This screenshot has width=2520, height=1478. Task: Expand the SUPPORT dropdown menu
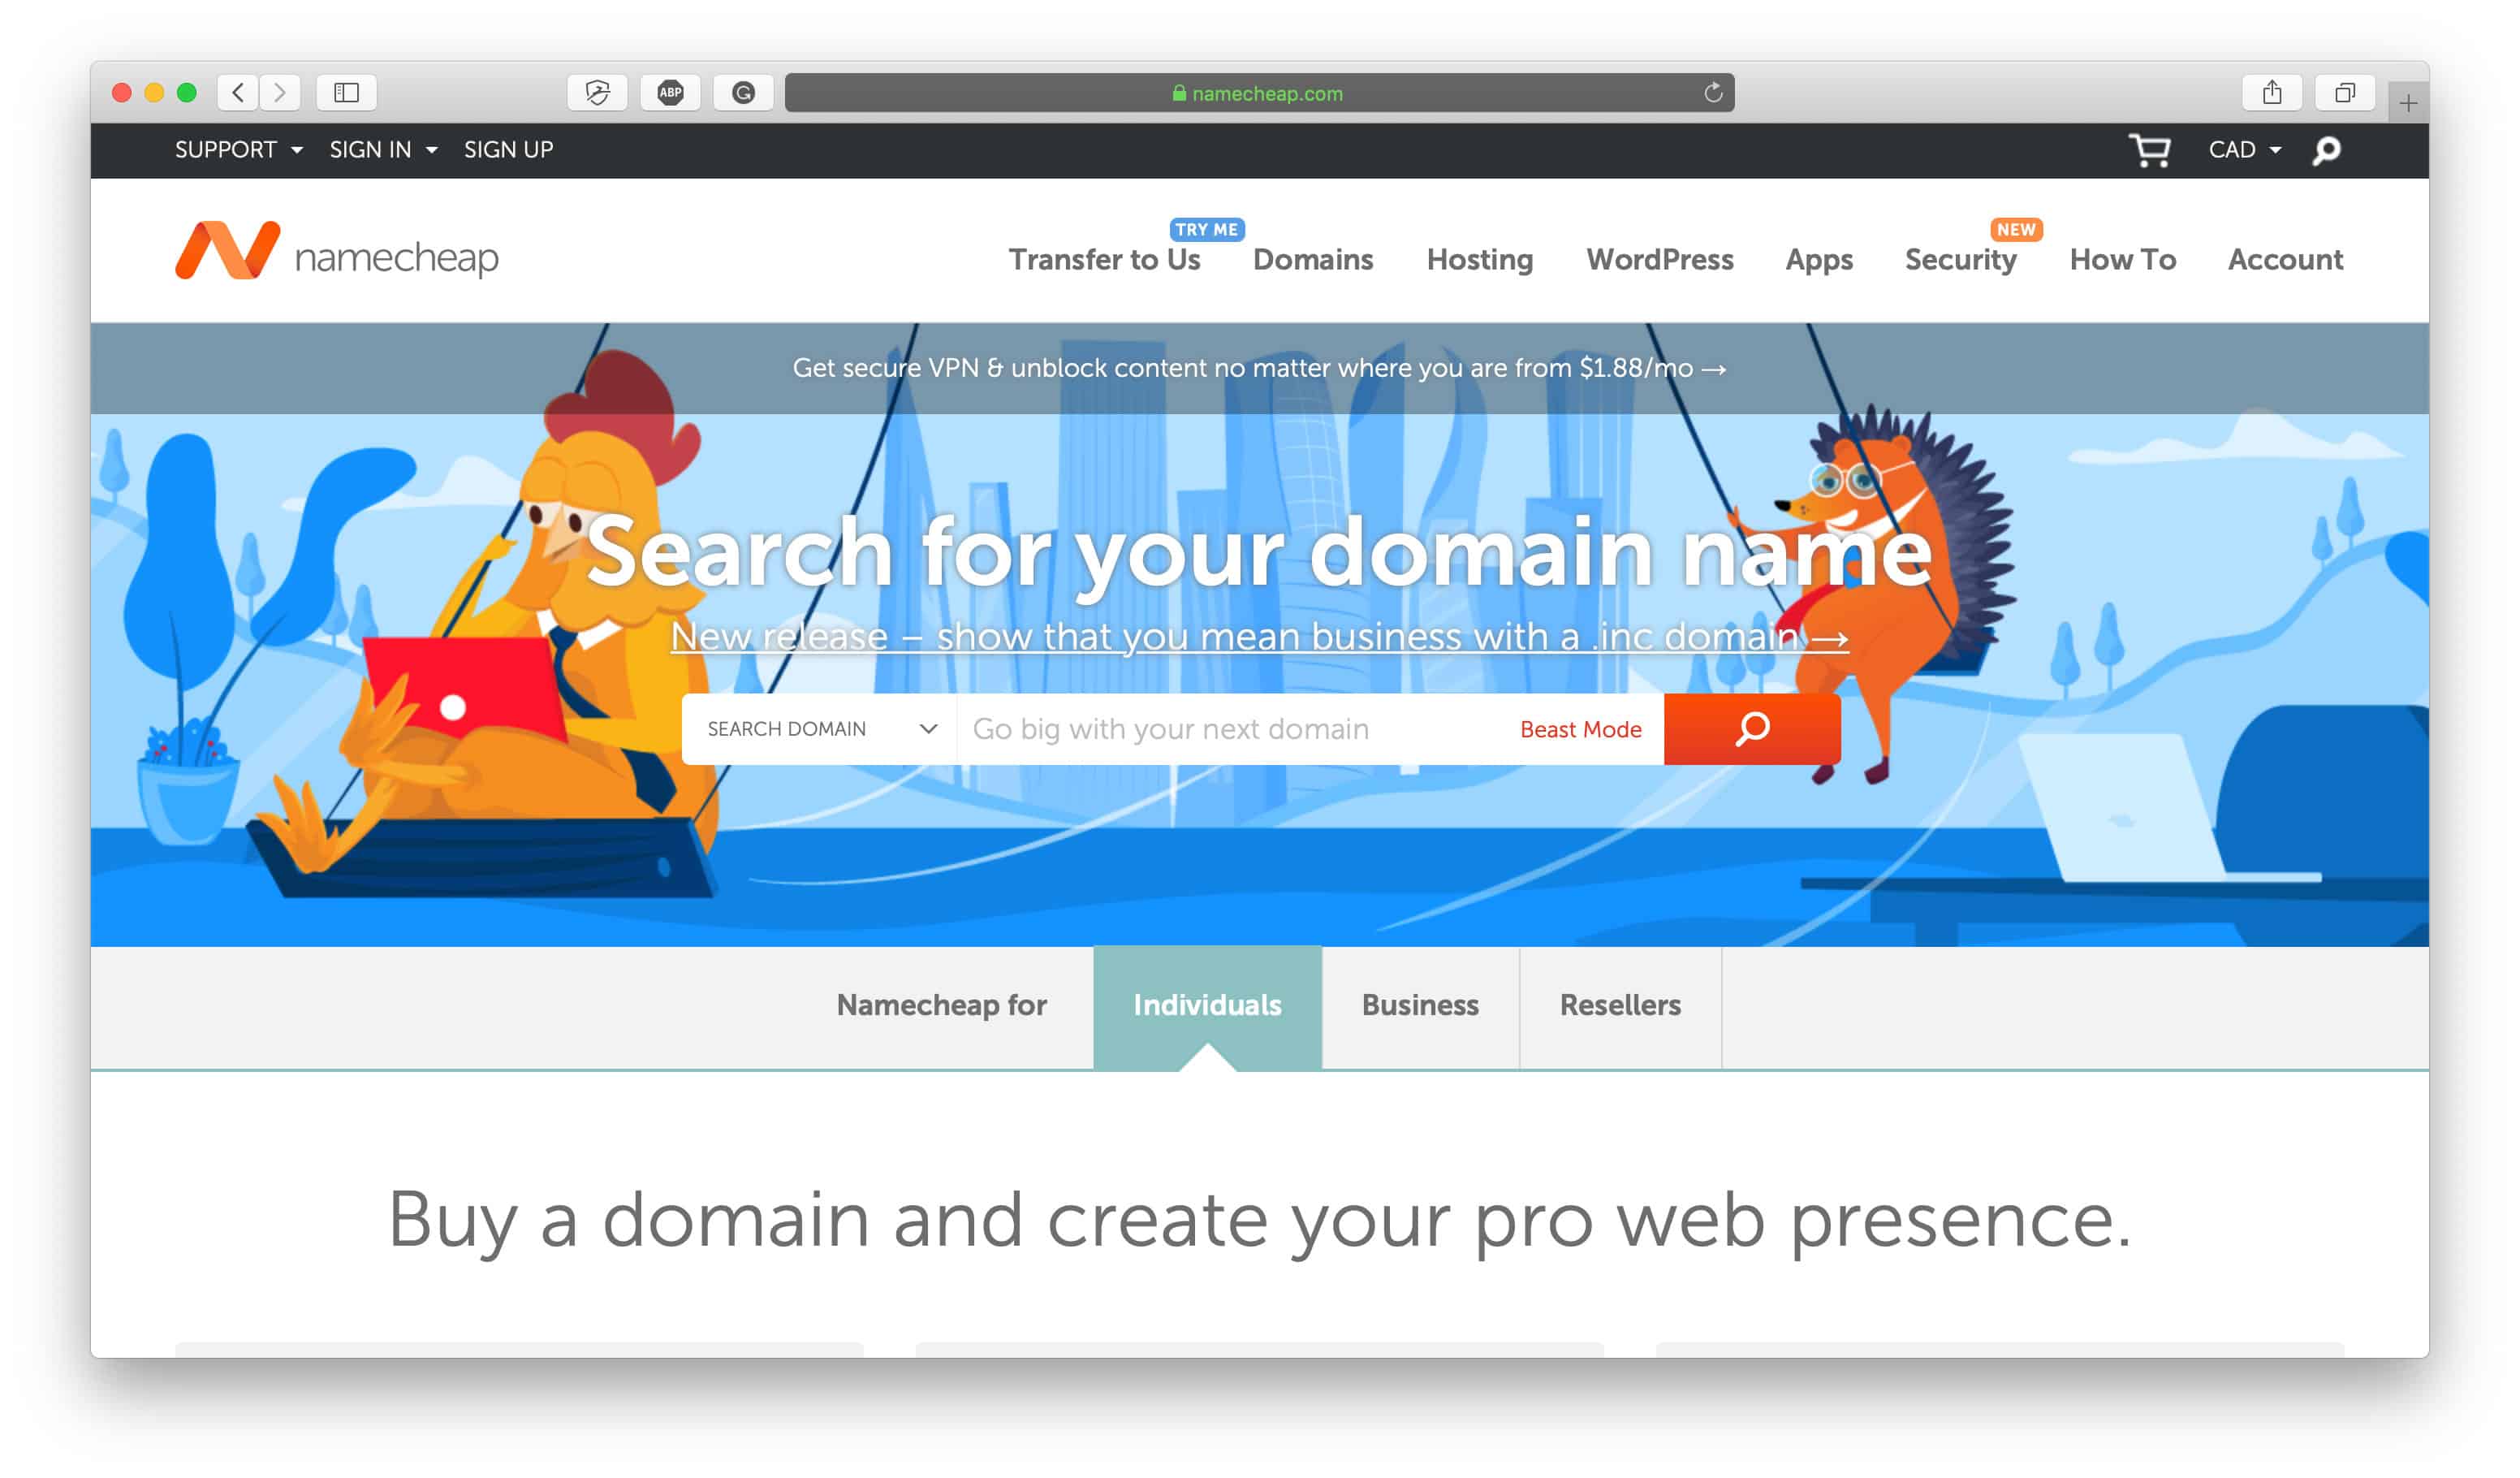click(x=234, y=149)
